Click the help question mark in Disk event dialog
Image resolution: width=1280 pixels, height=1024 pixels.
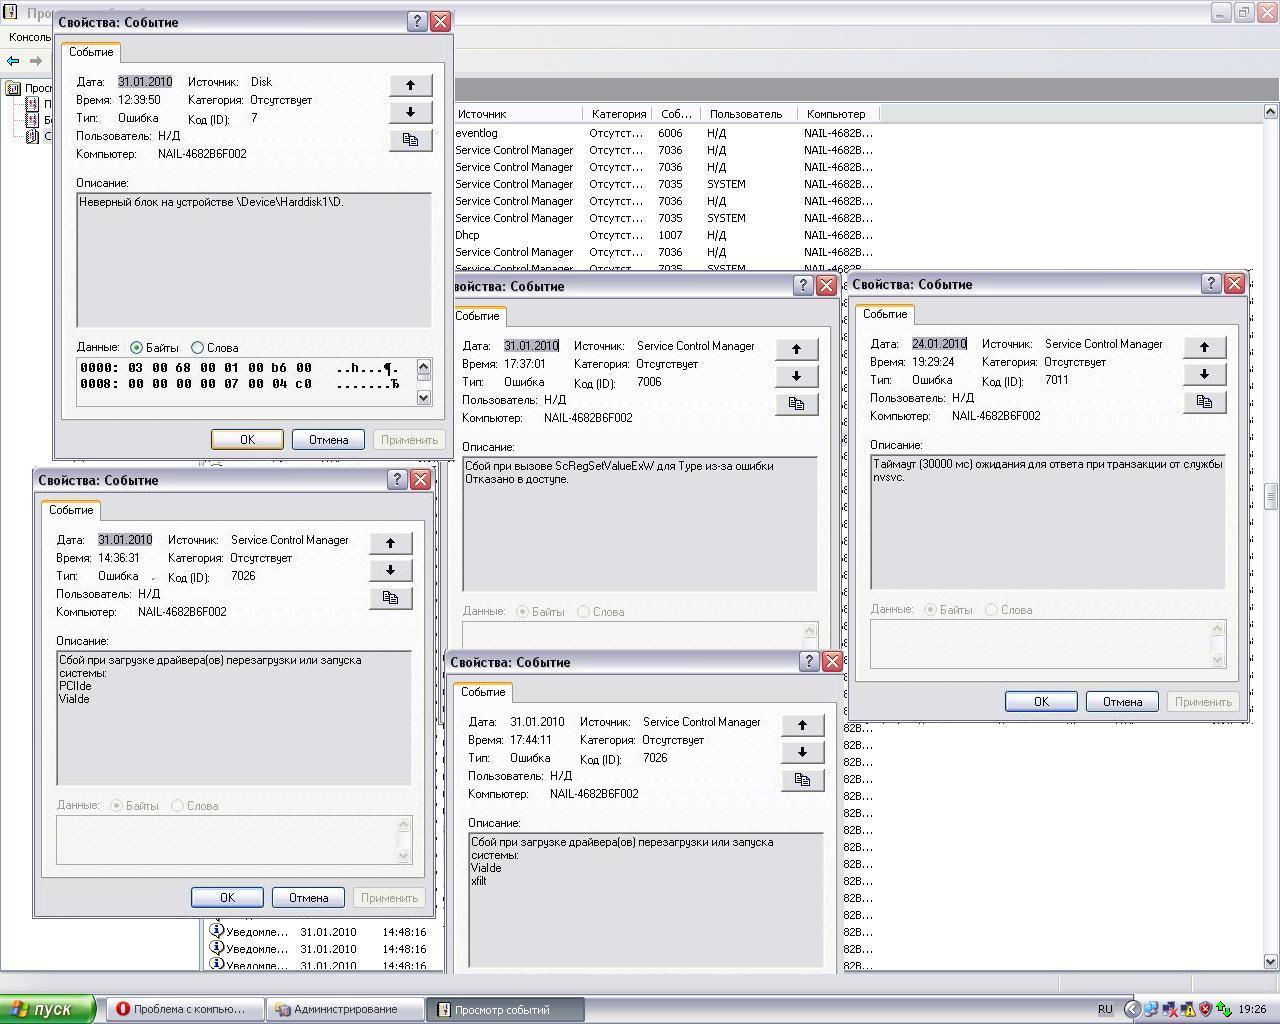(417, 22)
